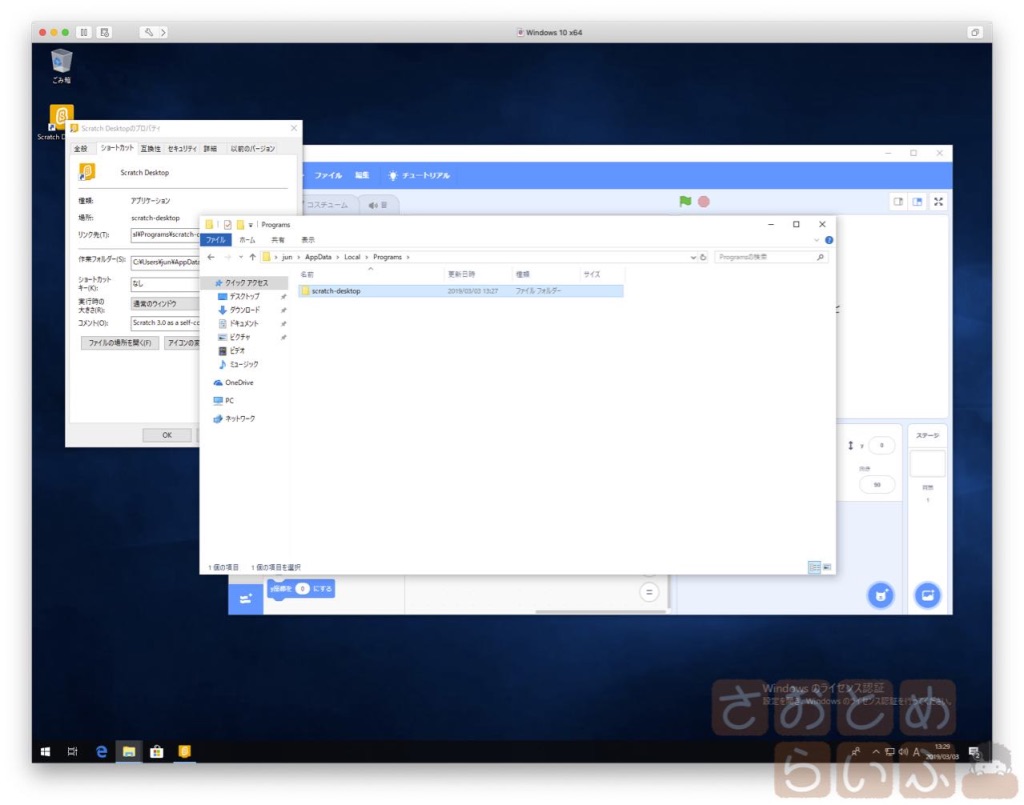
Task: Switch Scratch to small stage layout
Action: click(x=899, y=202)
